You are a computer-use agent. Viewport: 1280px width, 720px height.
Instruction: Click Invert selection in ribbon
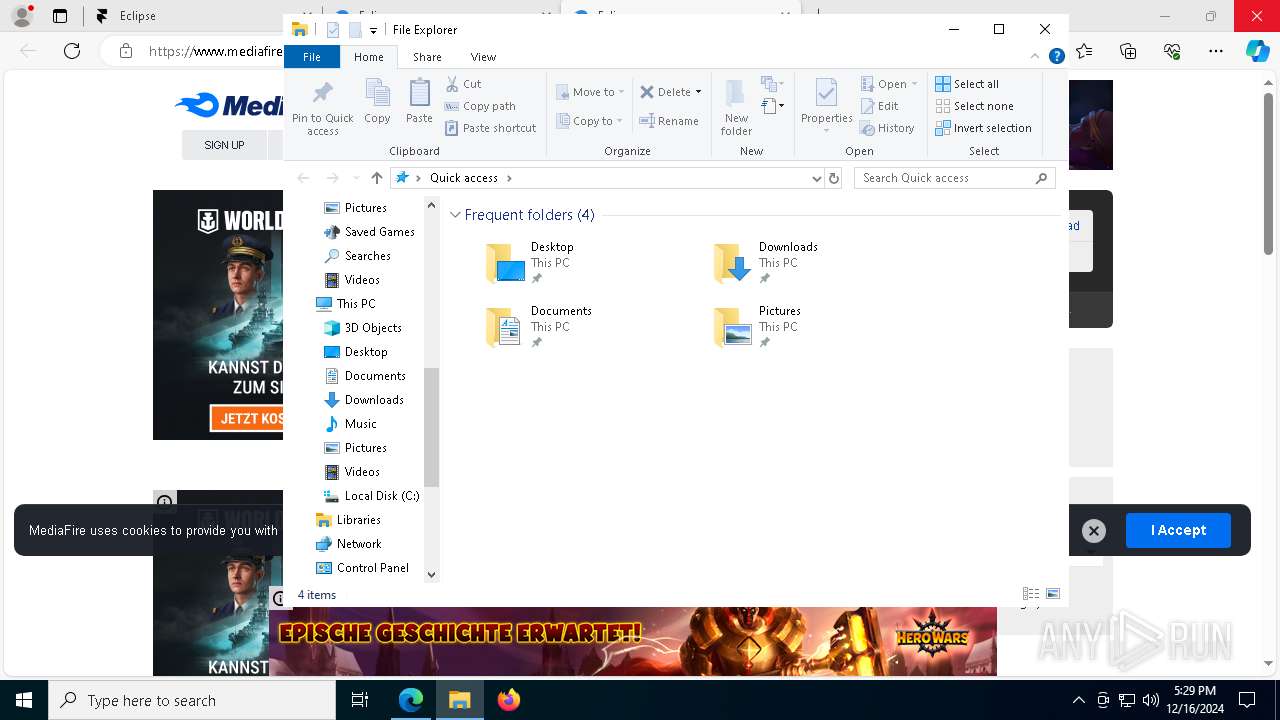983,128
